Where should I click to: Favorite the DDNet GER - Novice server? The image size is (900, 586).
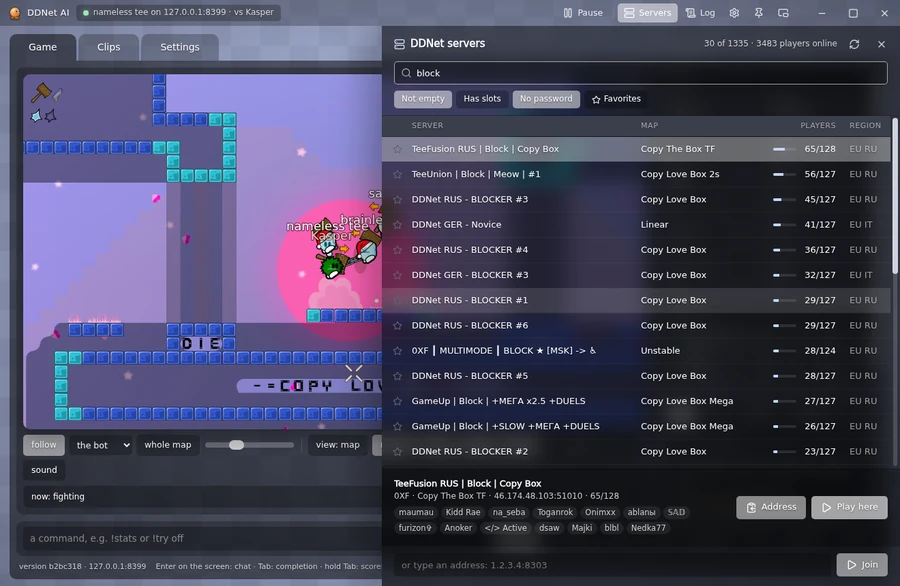pyautogui.click(x=397, y=225)
